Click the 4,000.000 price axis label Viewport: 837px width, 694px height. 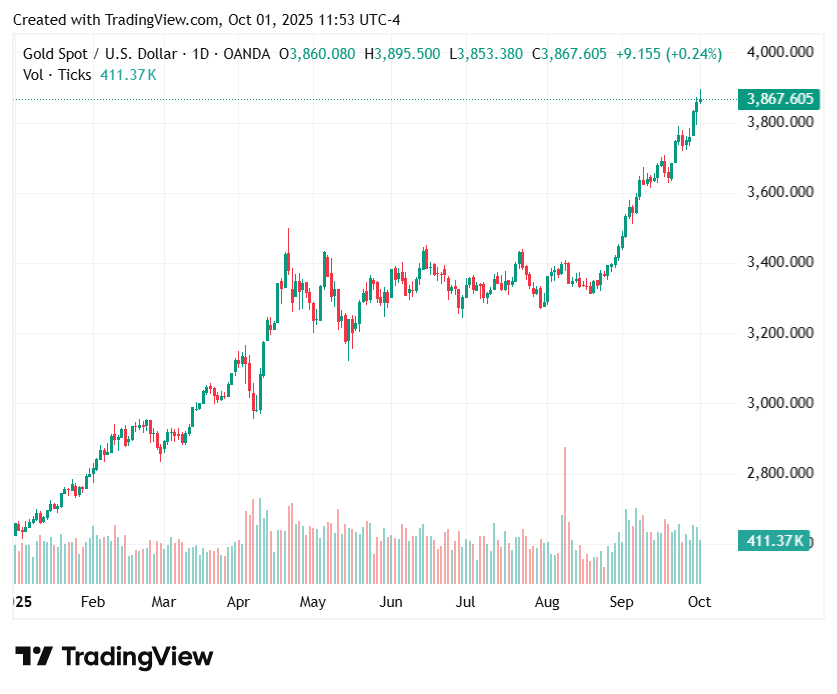click(x=778, y=51)
